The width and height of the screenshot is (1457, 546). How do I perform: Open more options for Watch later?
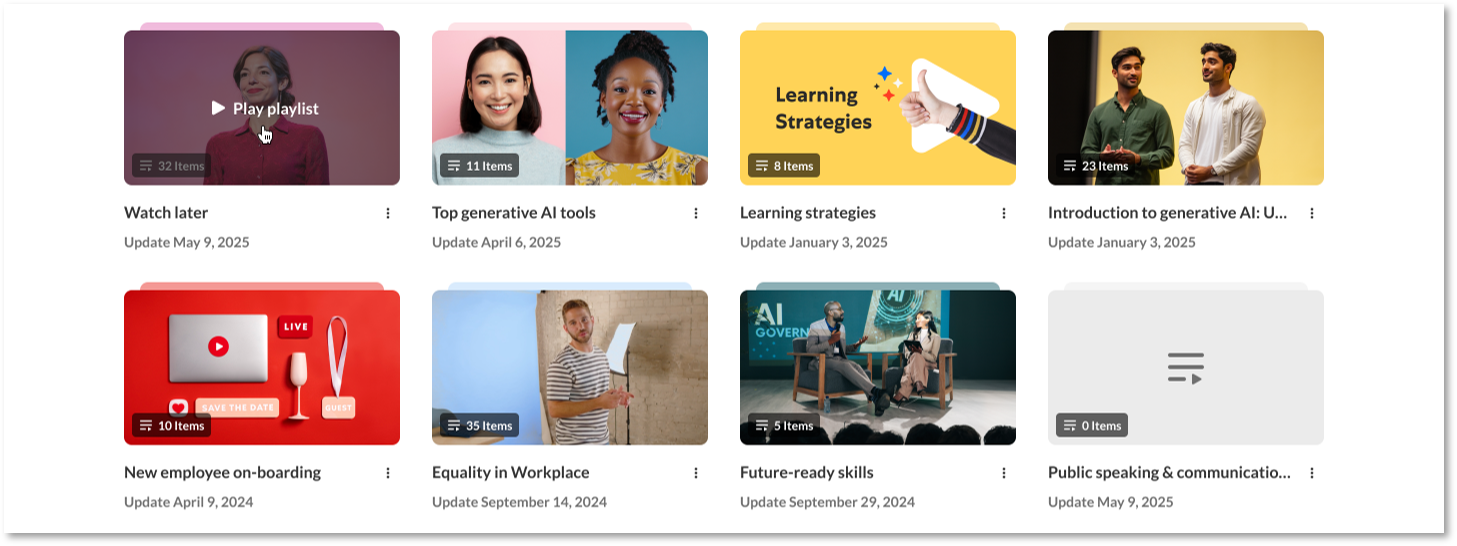[x=388, y=213]
